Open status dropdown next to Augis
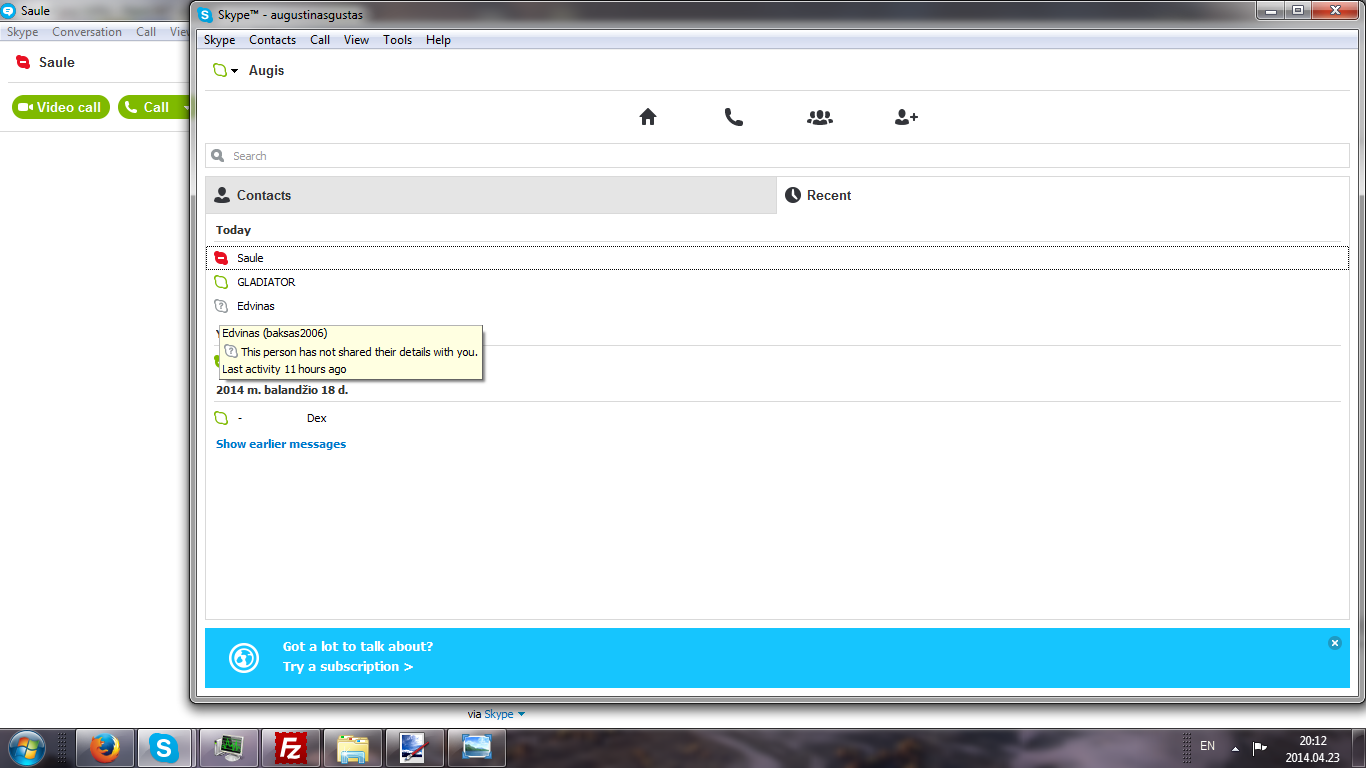Screen dimensions: 1366x768 (x=234, y=71)
